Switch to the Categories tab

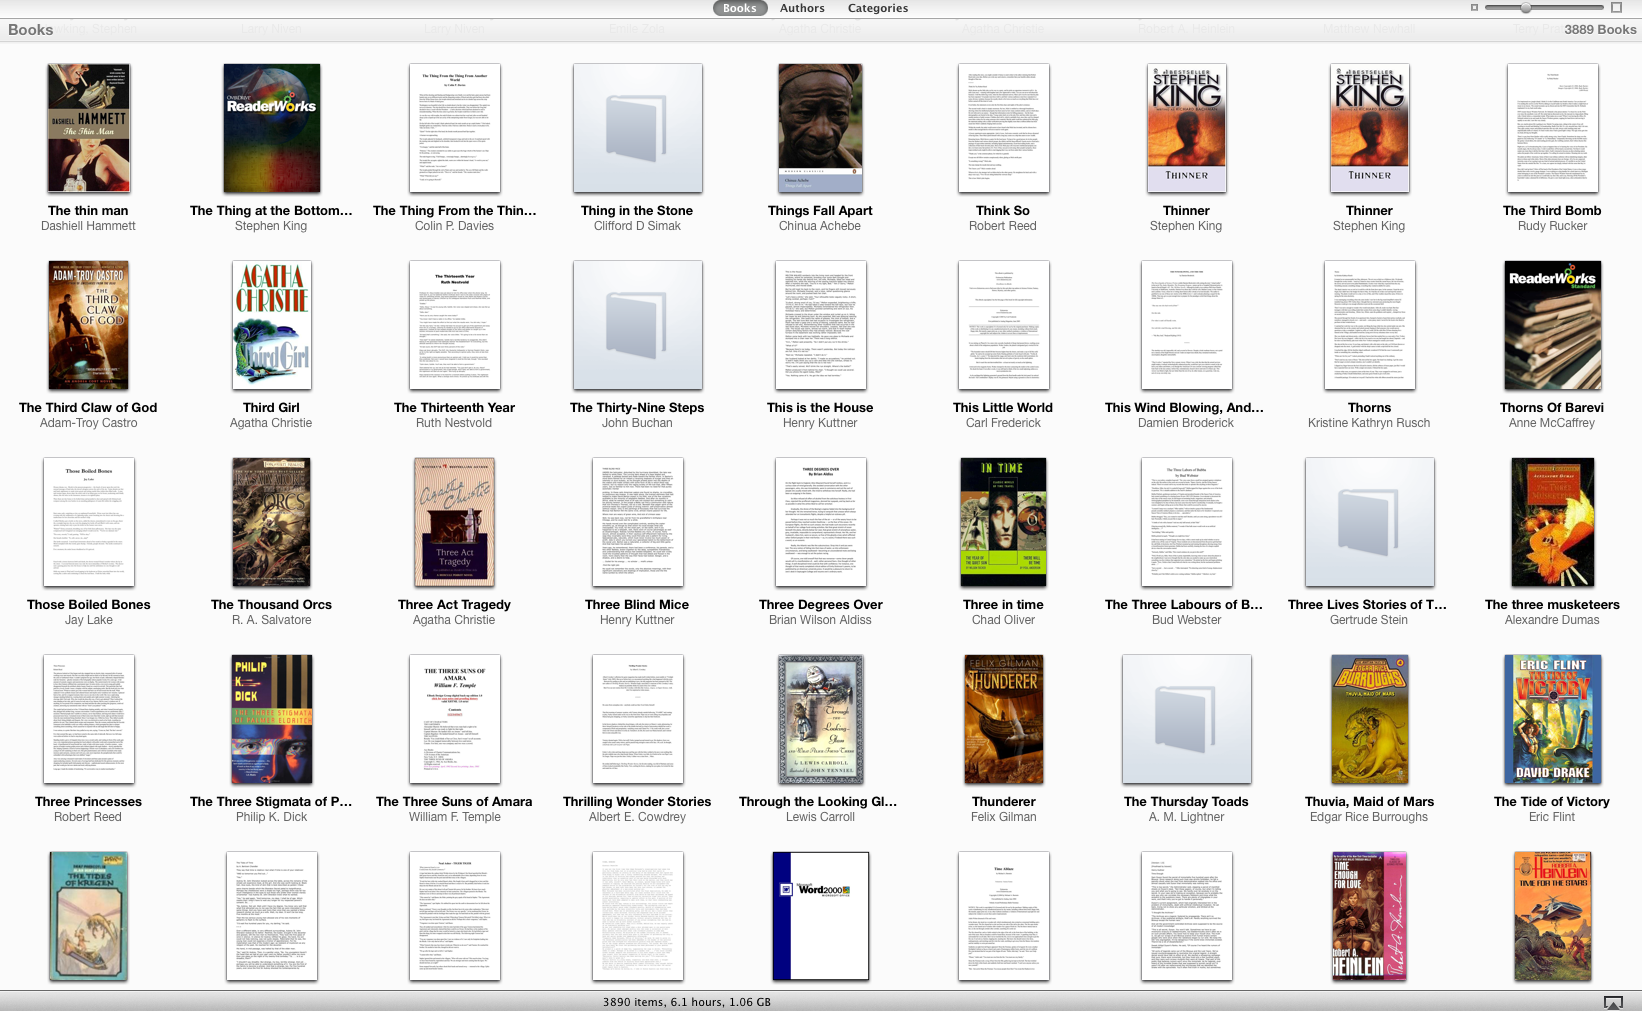click(x=878, y=8)
